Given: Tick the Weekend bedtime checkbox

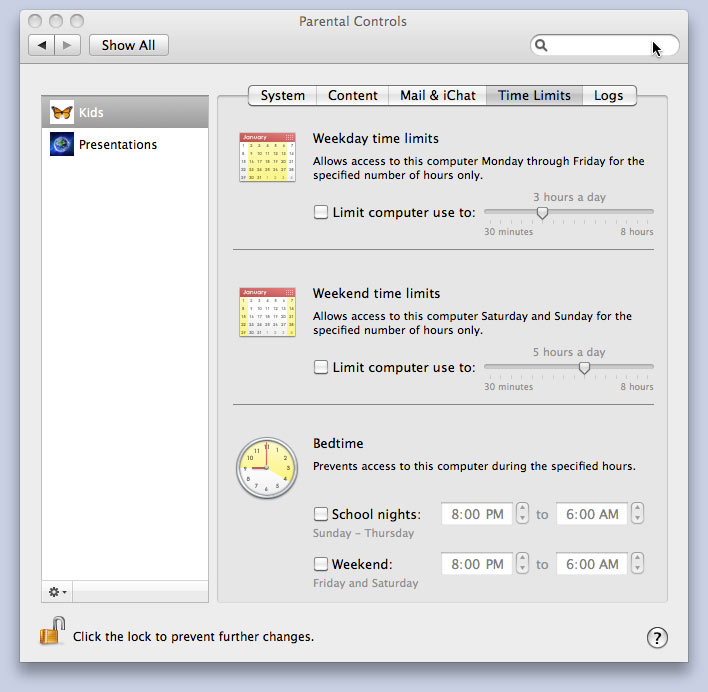Looking at the screenshot, I should pos(321,564).
